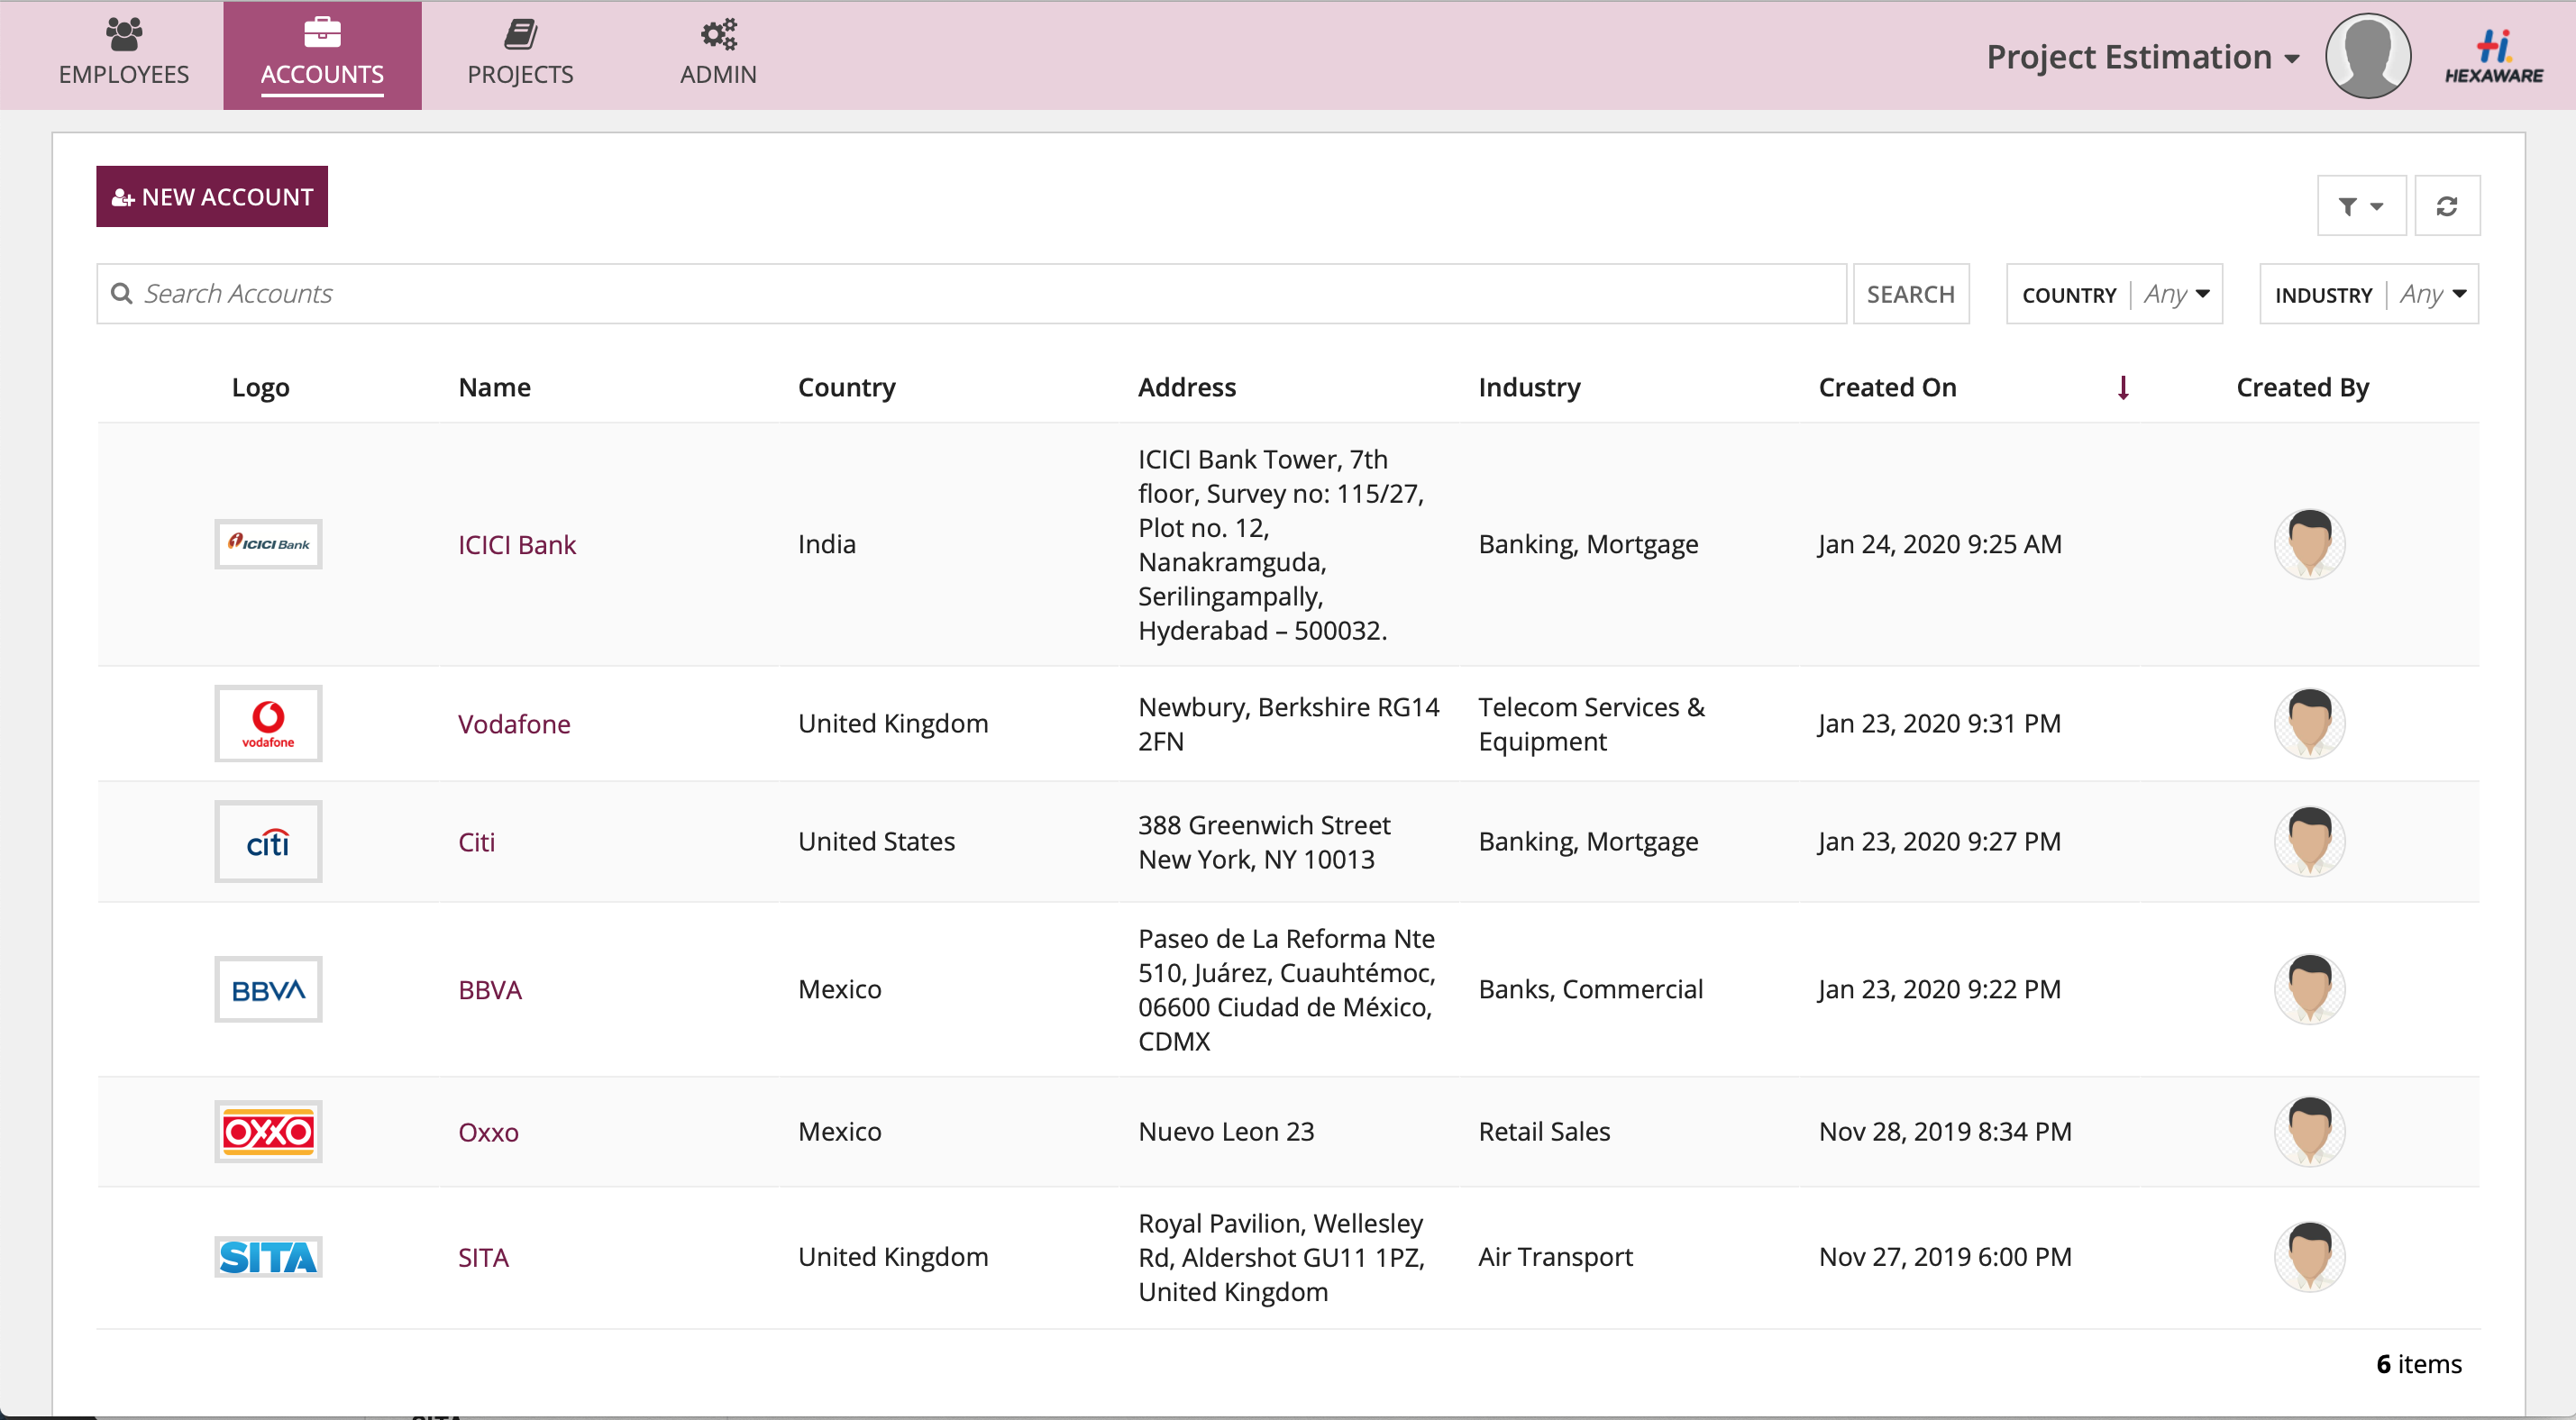Click the Vodafone logo icon

point(268,723)
